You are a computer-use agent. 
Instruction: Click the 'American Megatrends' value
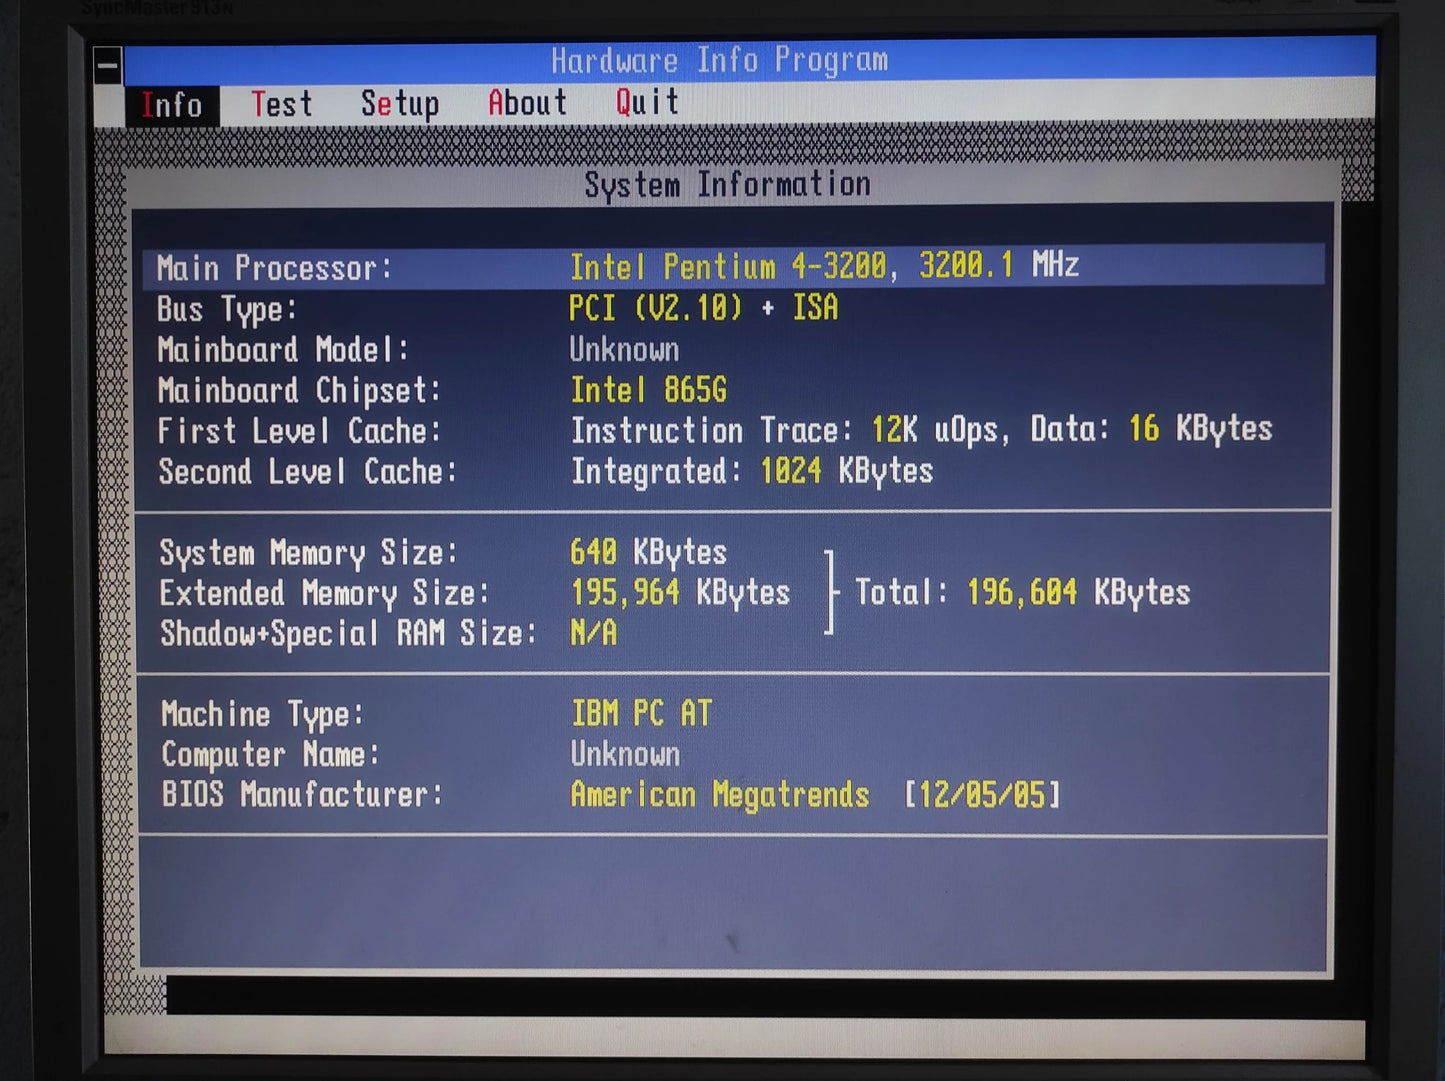point(720,794)
